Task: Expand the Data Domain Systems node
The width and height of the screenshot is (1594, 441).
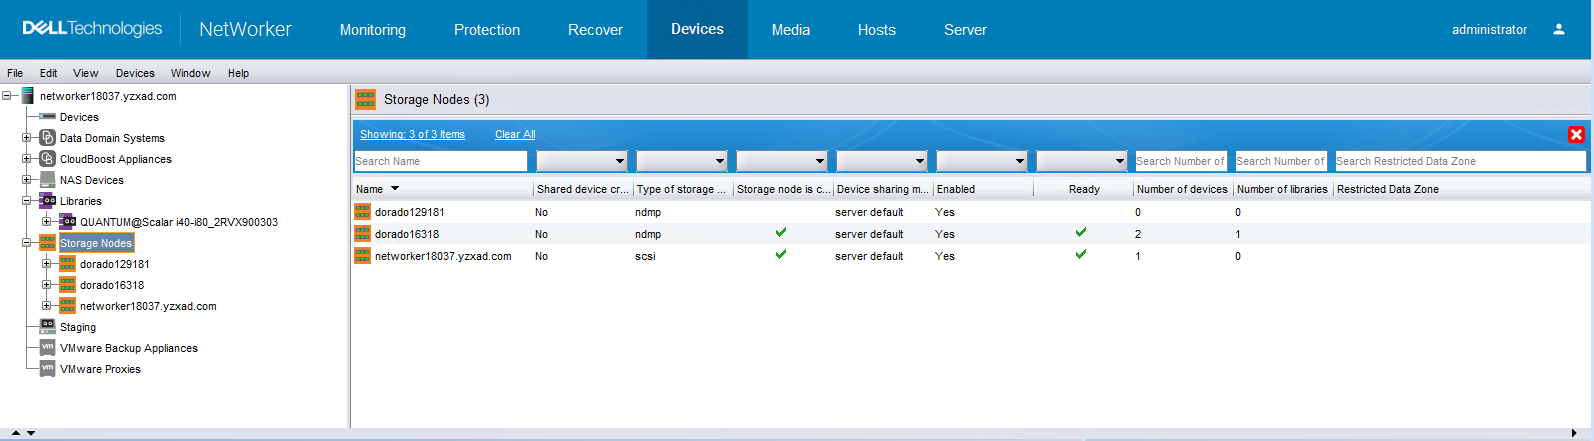Action: 27,138
